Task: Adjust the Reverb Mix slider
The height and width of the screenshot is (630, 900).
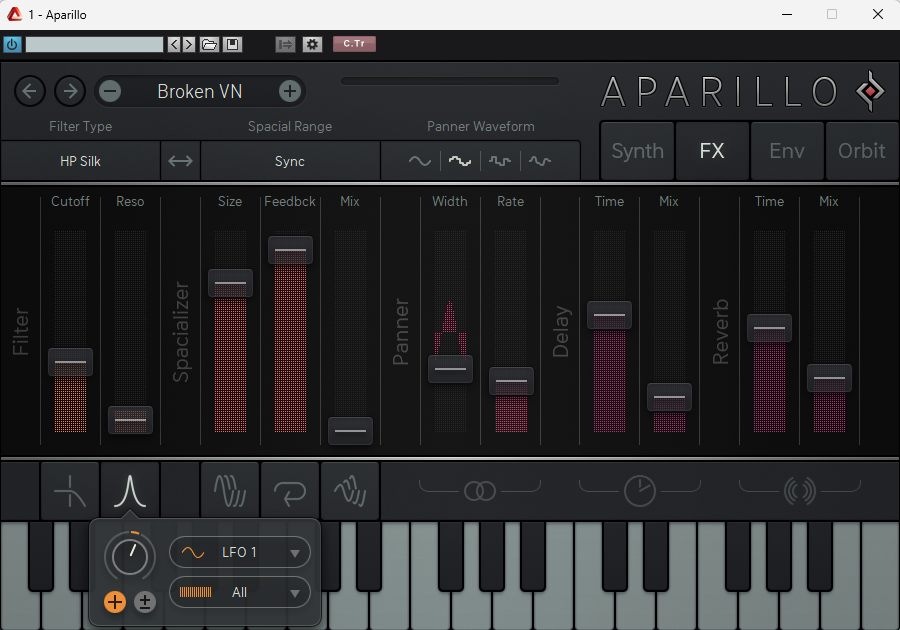Action: (829, 378)
